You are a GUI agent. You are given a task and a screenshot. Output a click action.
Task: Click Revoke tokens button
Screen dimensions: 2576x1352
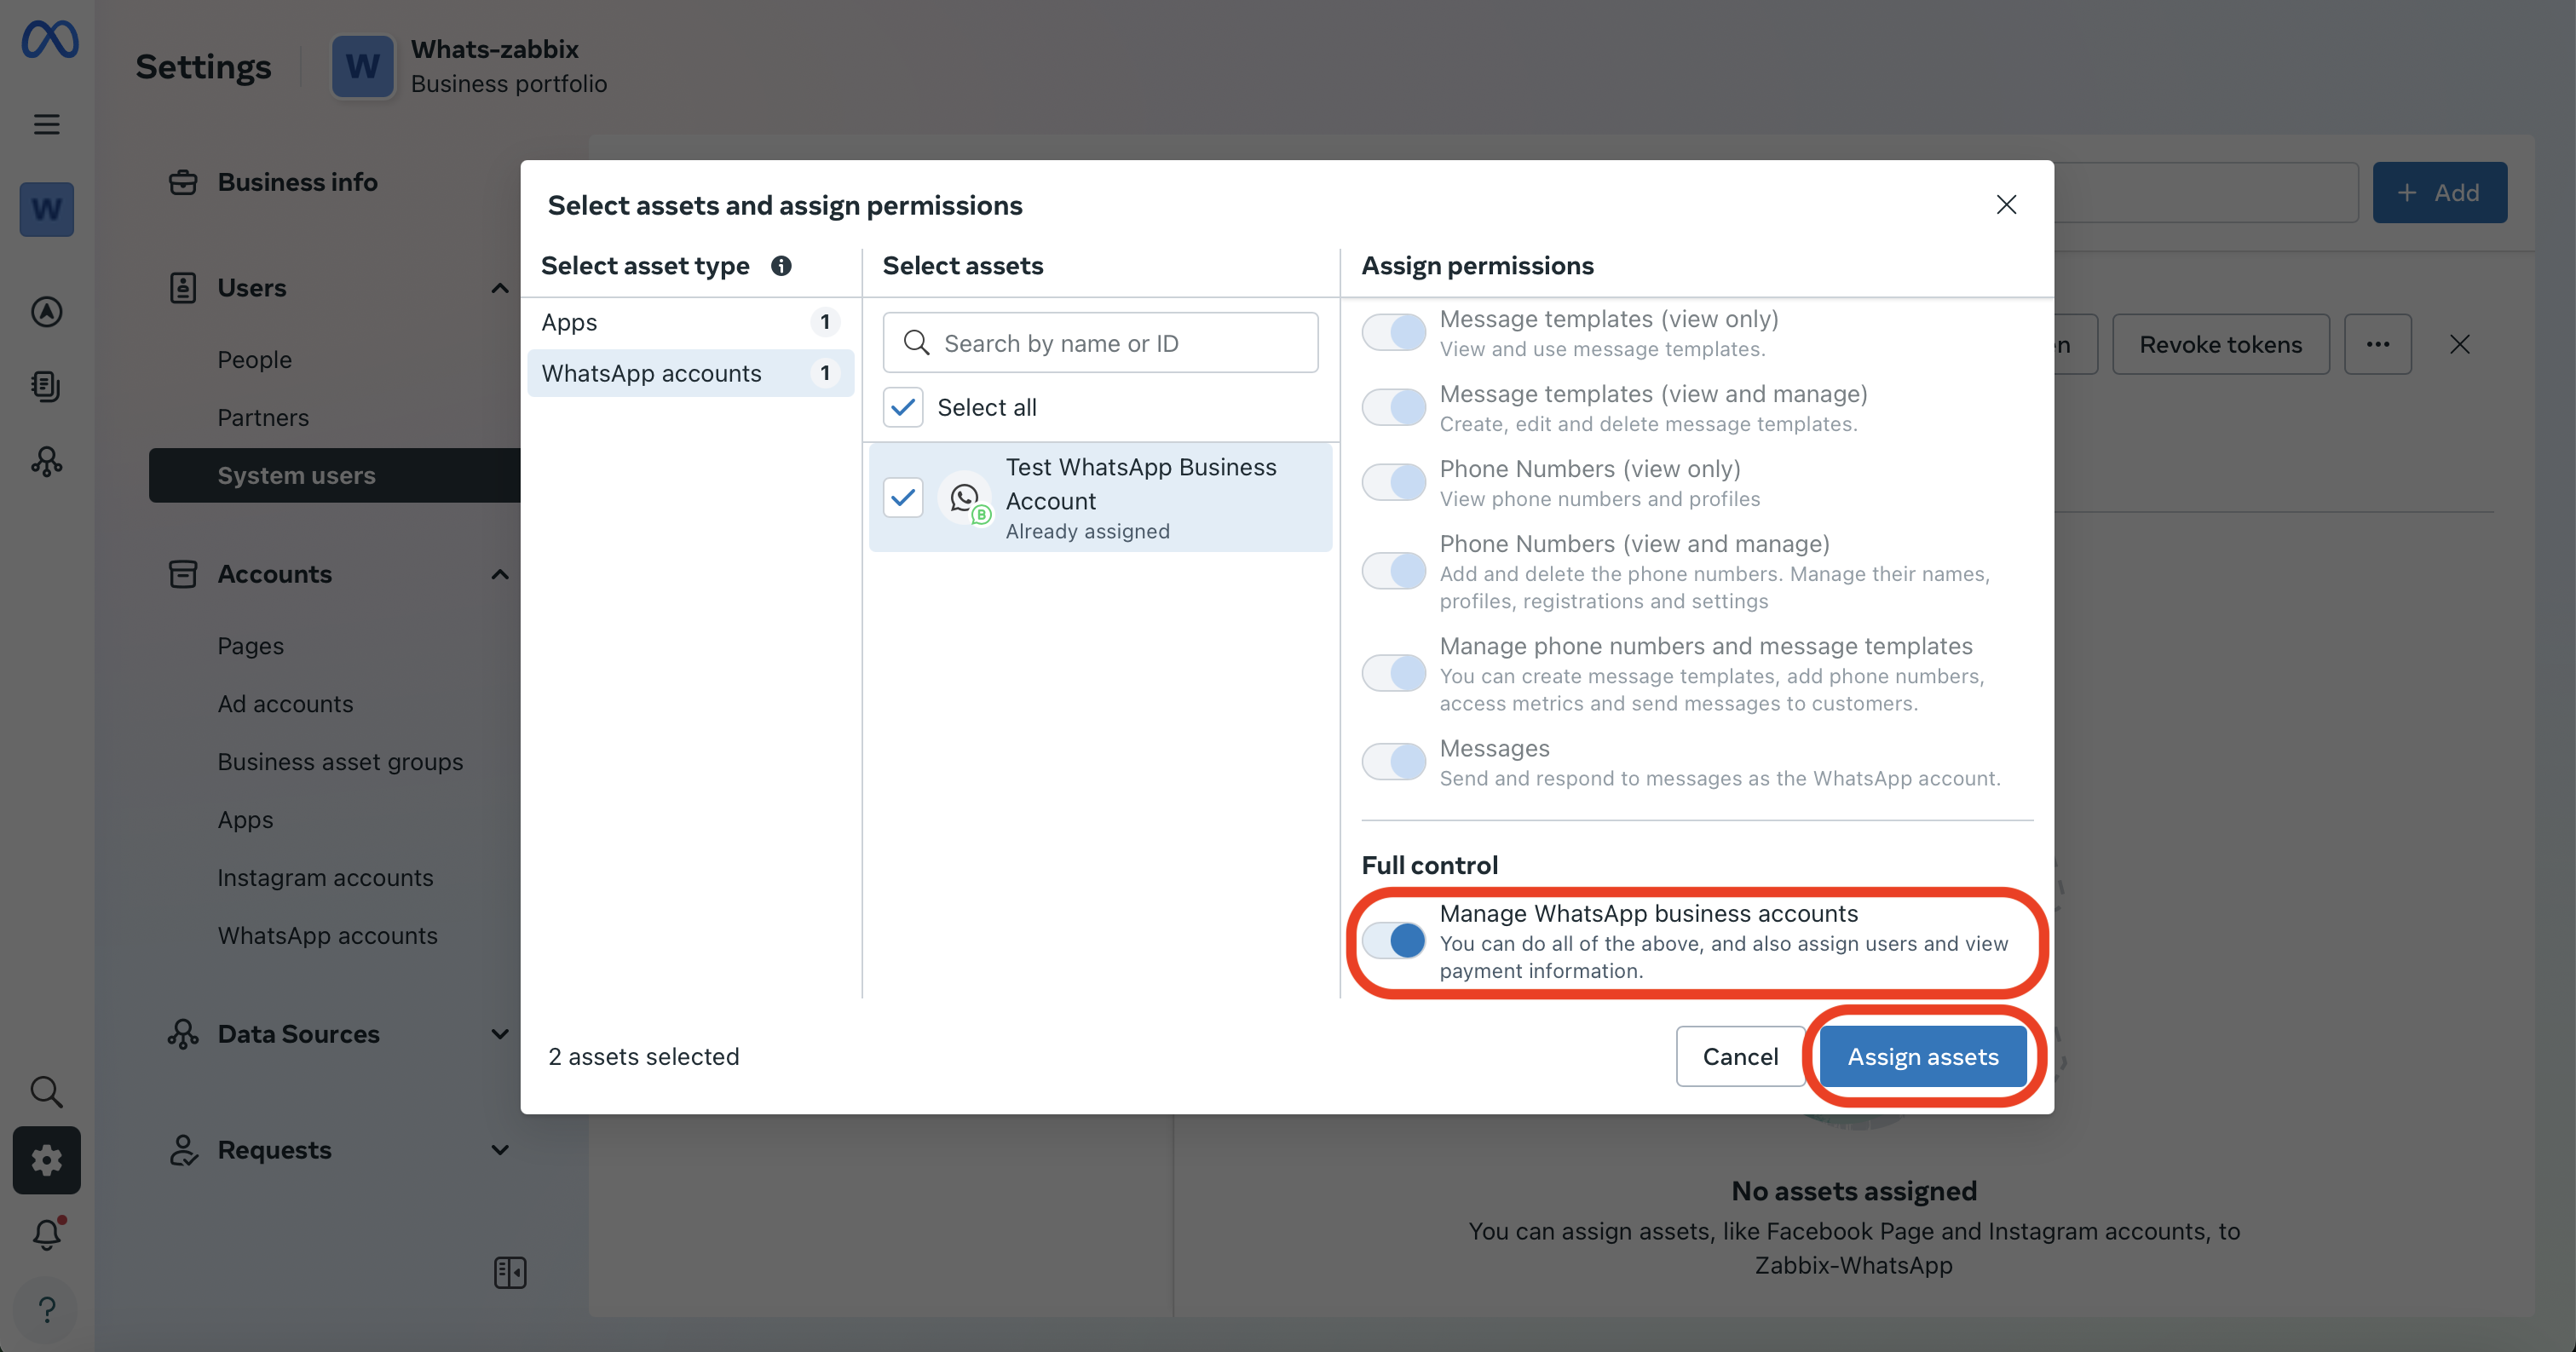coord(2221,345)
